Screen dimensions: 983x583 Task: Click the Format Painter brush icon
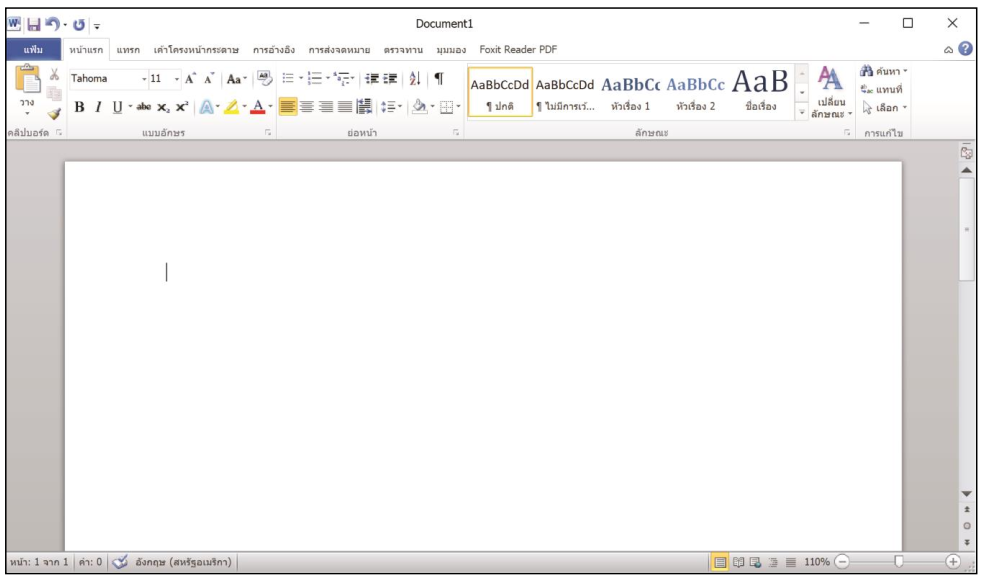pos(54,114)
